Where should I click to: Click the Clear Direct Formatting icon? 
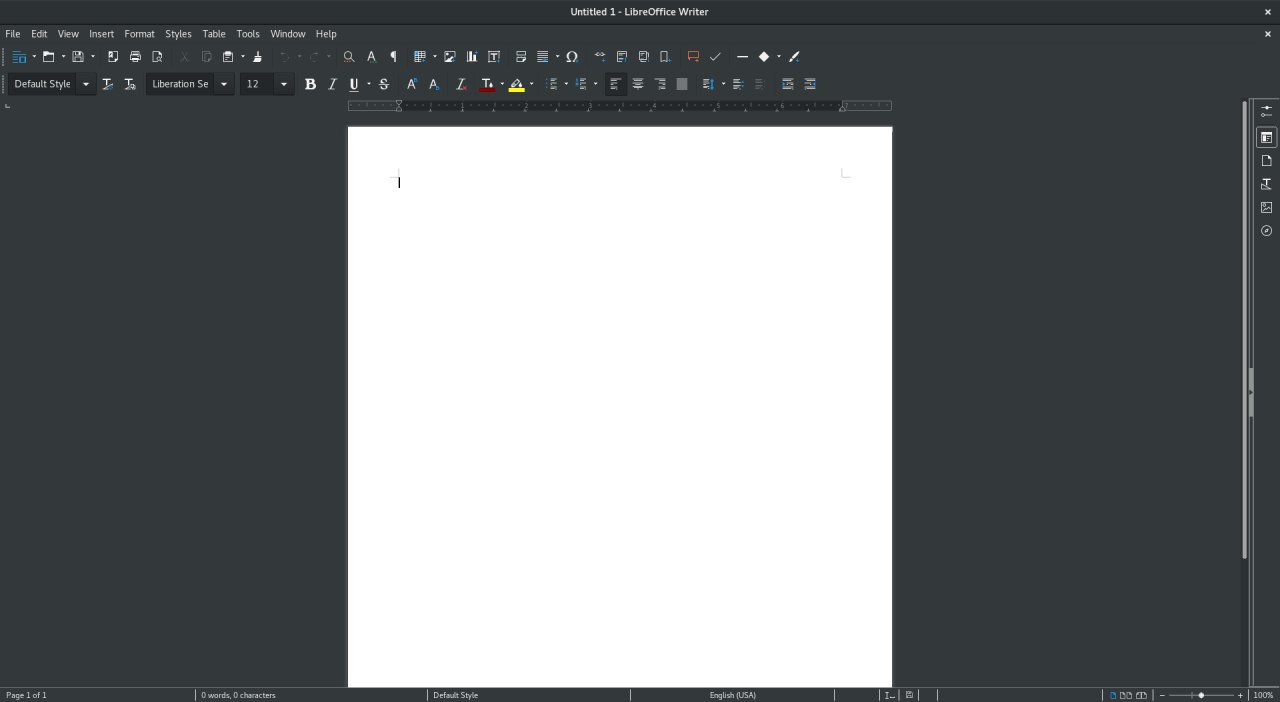[461, 84]
